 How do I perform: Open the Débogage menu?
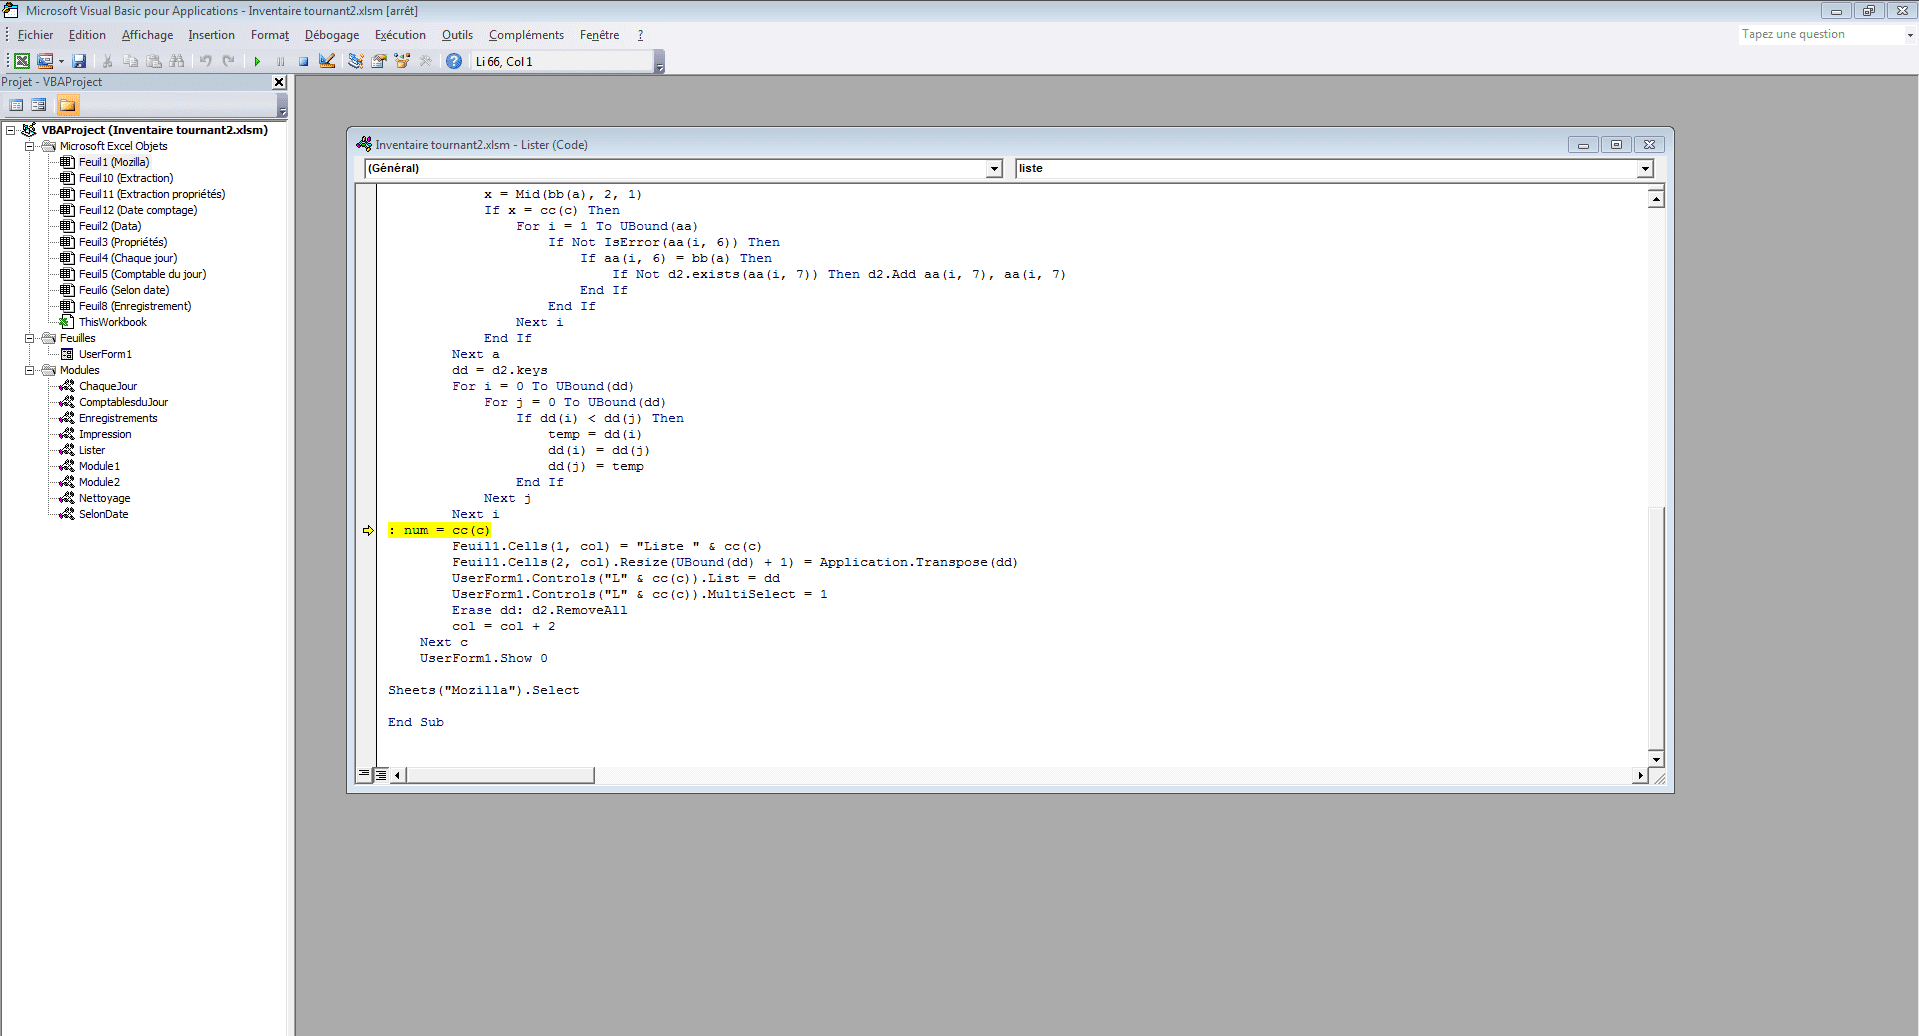[331, 35]
